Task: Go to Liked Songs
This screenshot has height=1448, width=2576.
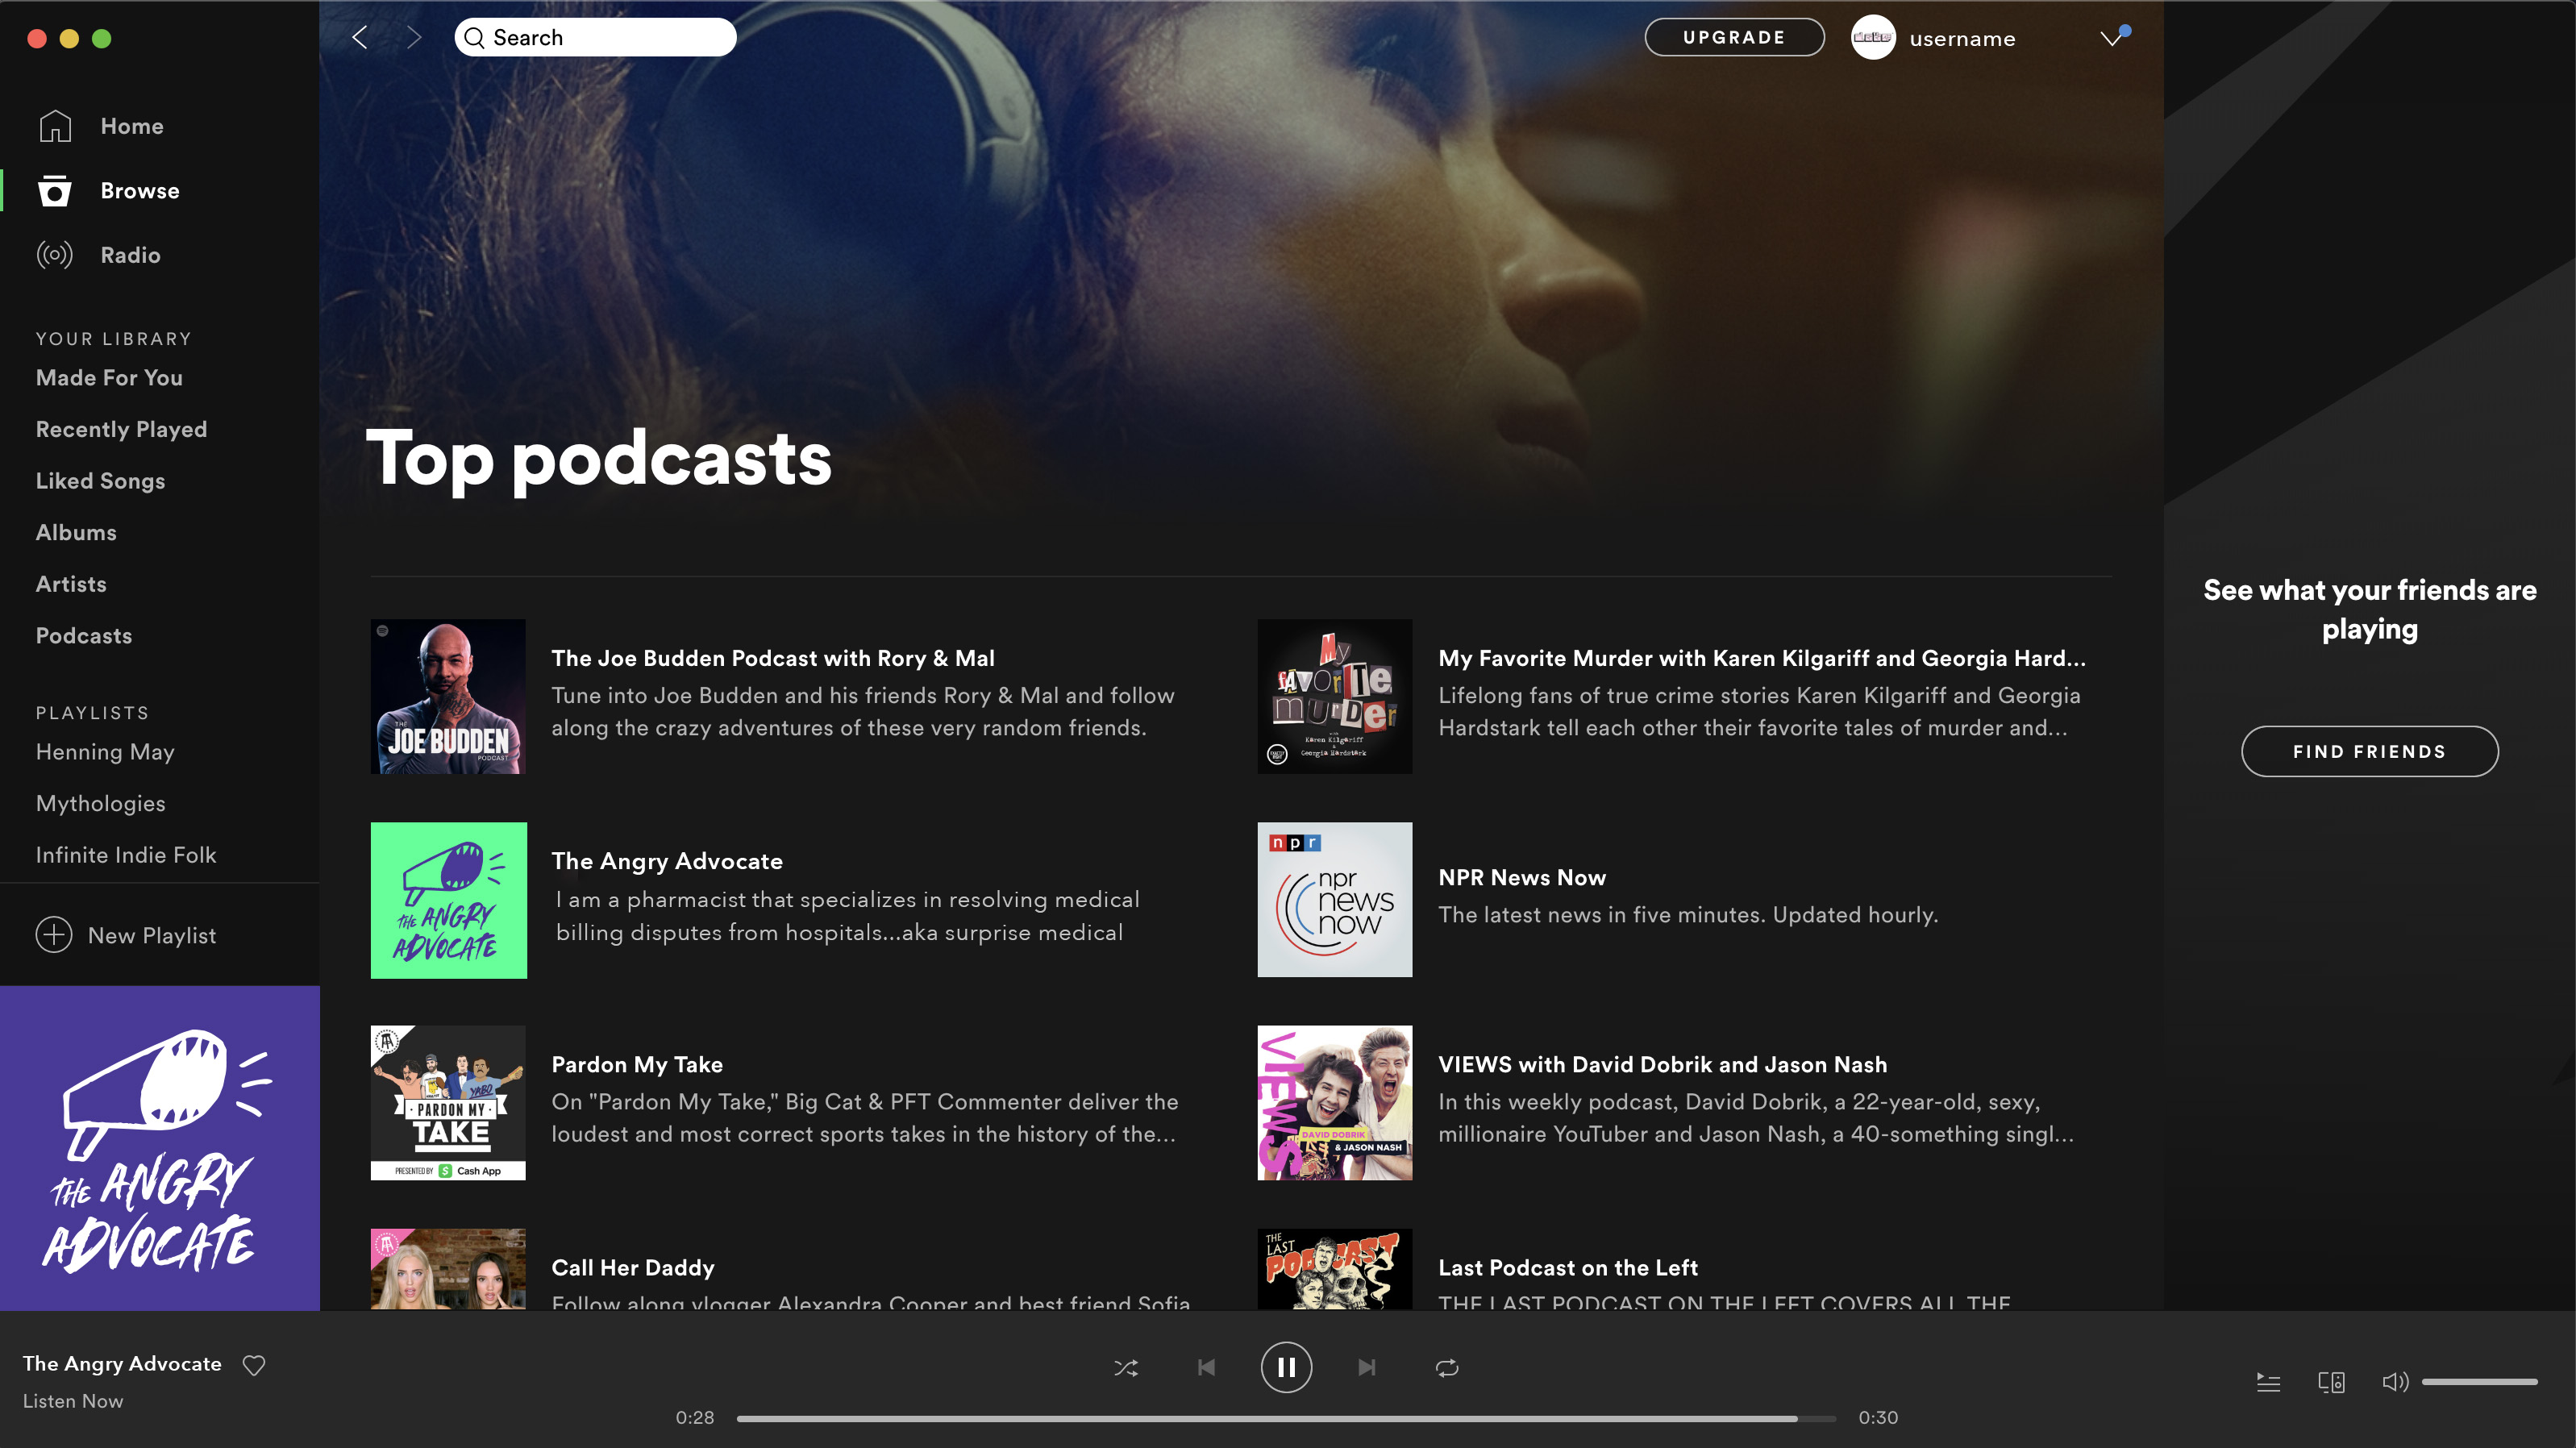Action: click(x=100, y=481)
